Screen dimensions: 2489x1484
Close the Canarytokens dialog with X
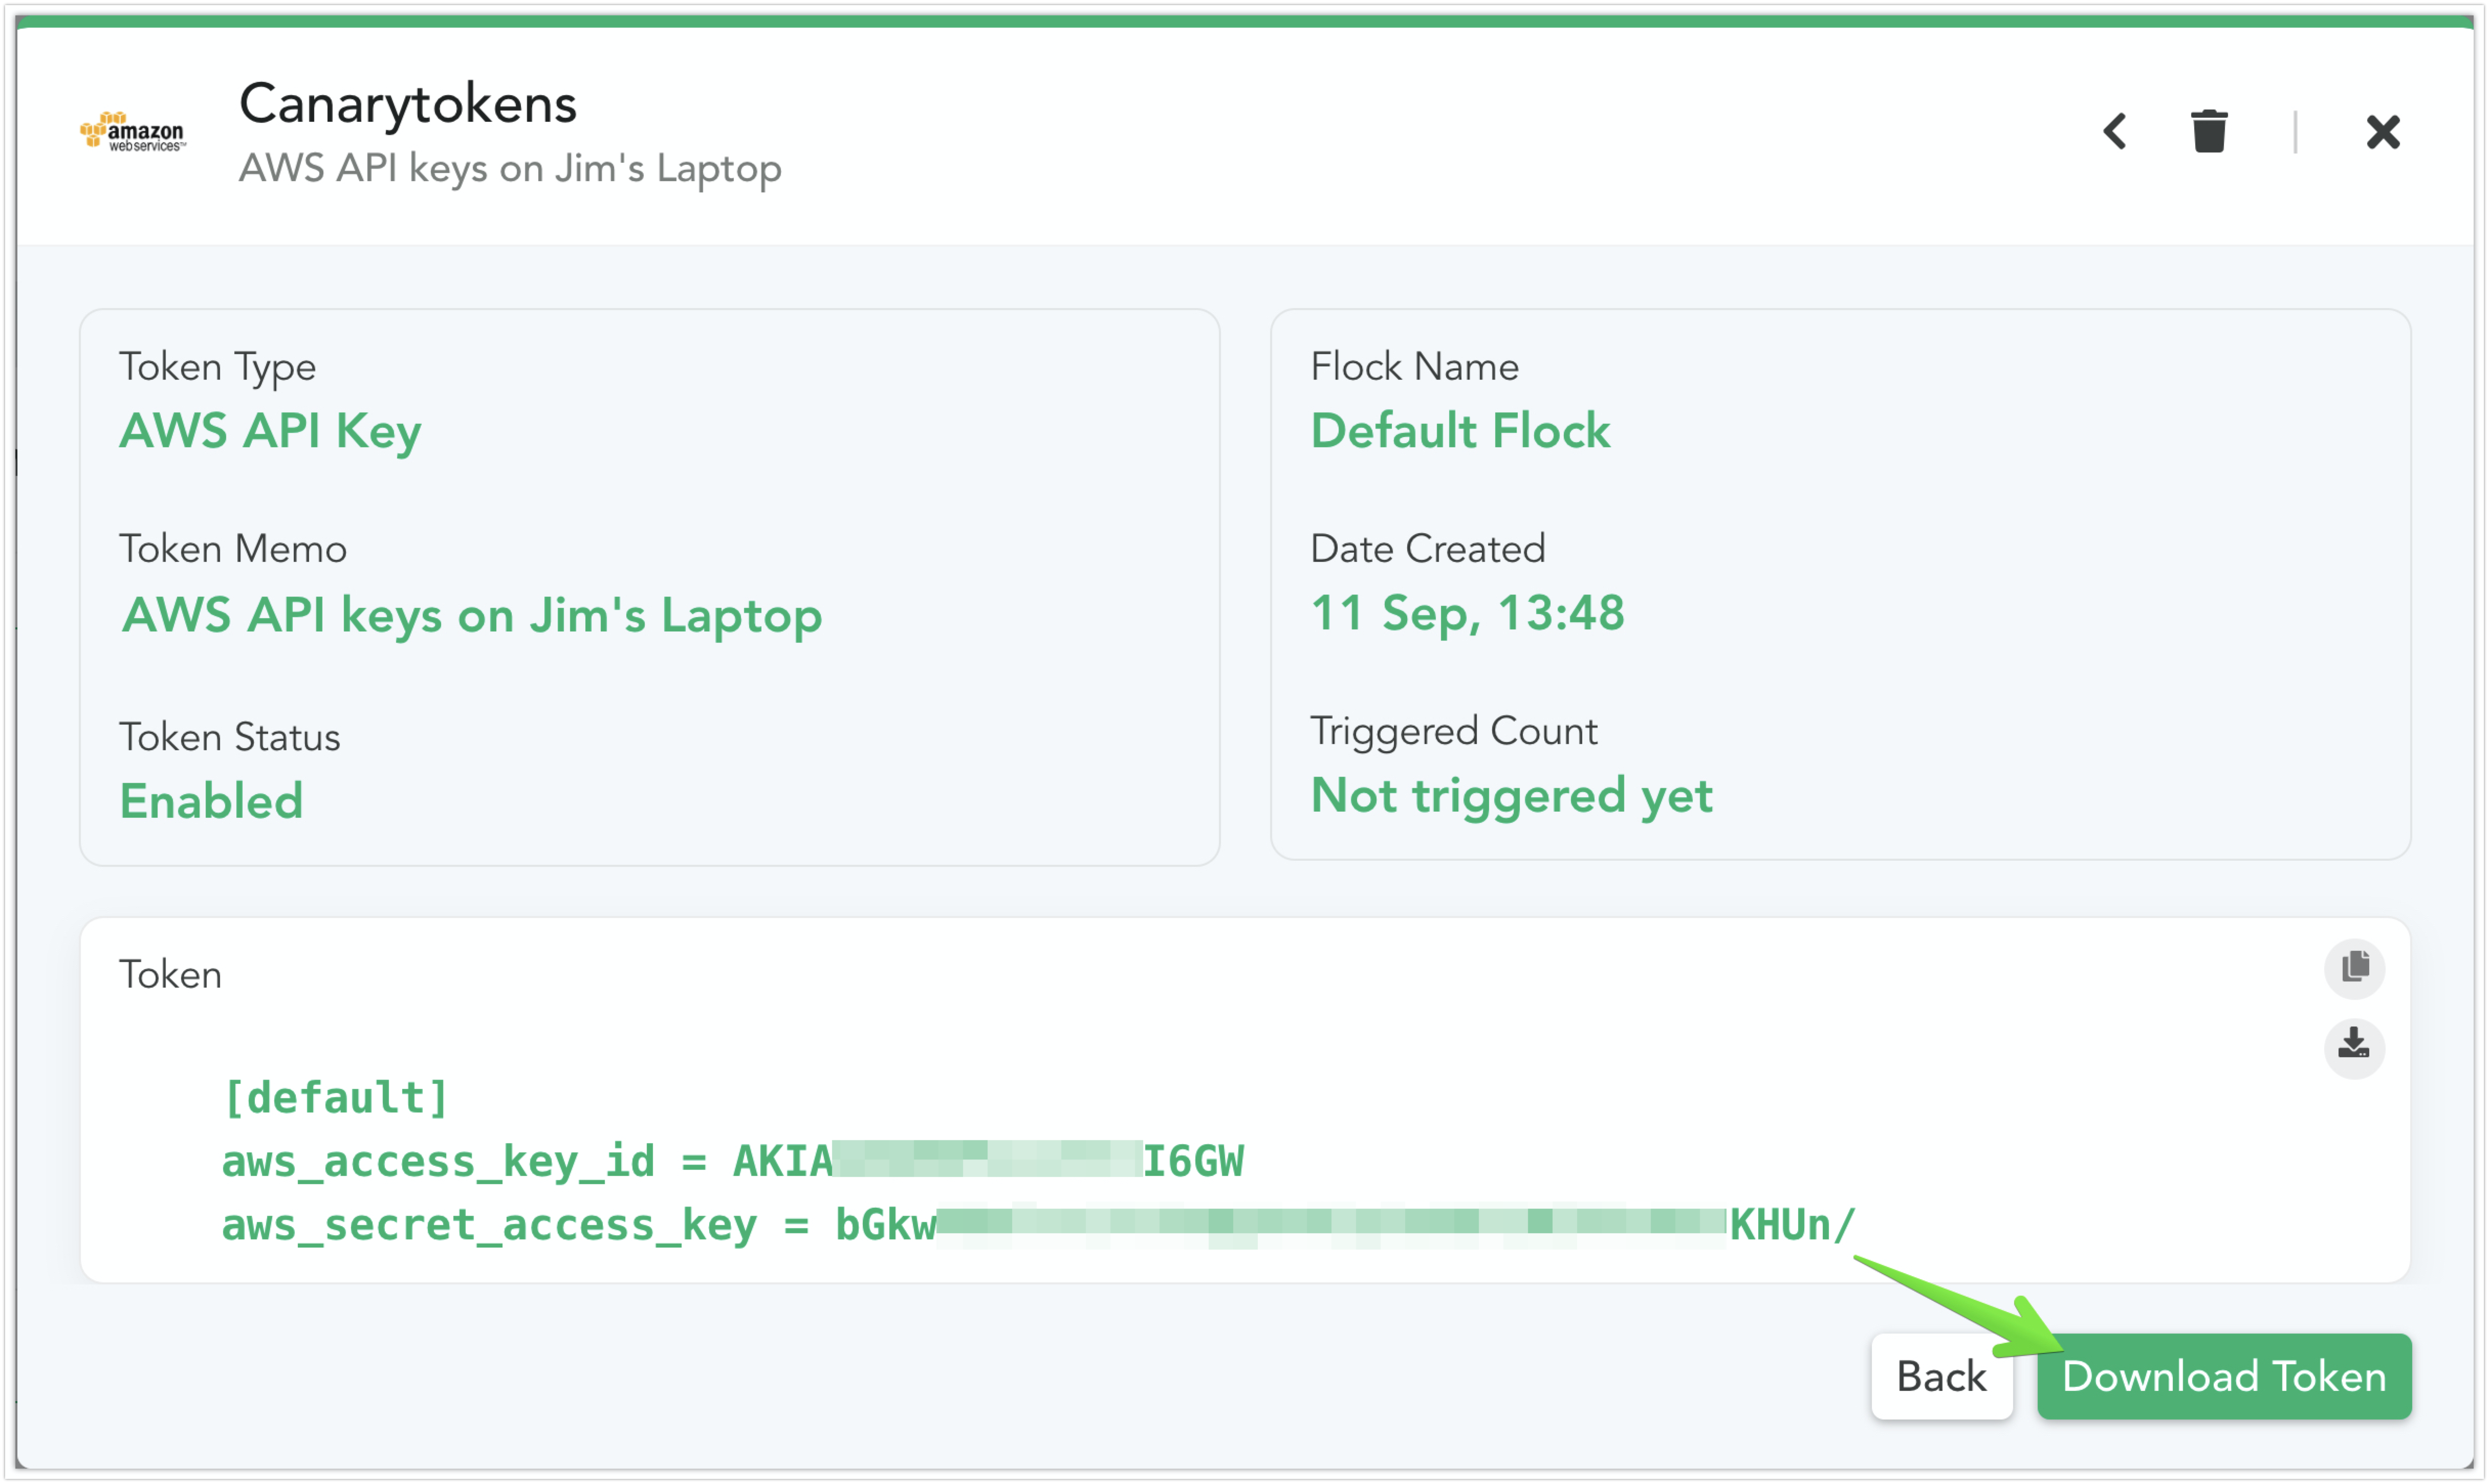2383,131
